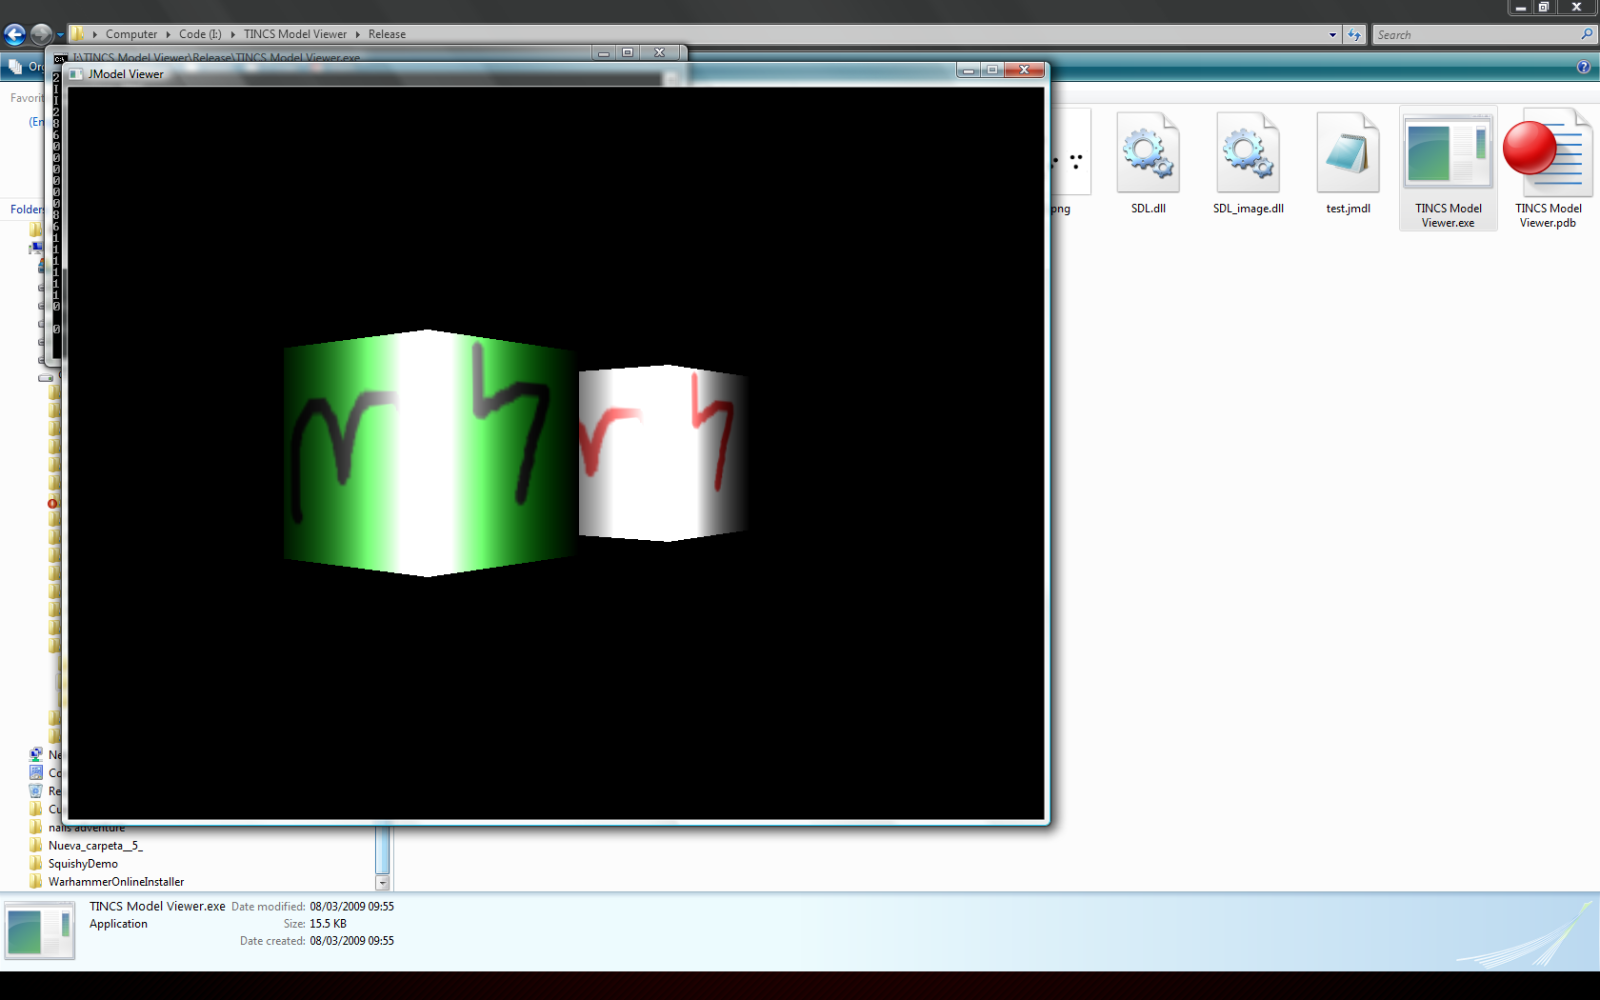This screenshot has height=1000, width=1600.
Task: Expand the arrow after TINCS Model Viewer breadcrumb
Action: point(357,34)
